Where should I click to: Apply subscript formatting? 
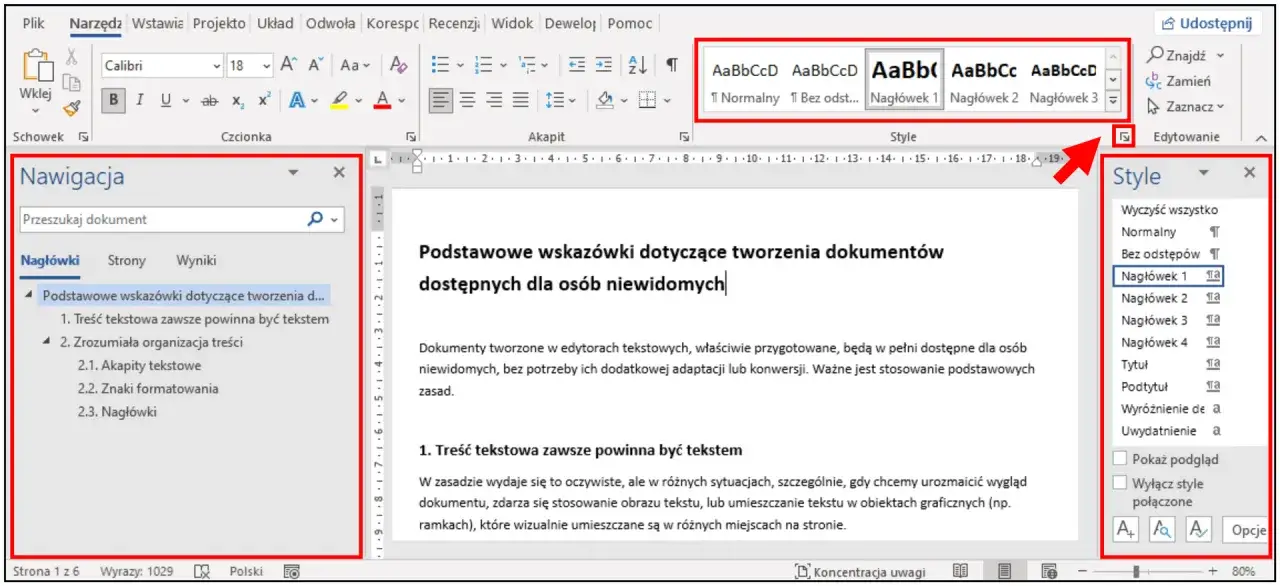tap(238, 100)
